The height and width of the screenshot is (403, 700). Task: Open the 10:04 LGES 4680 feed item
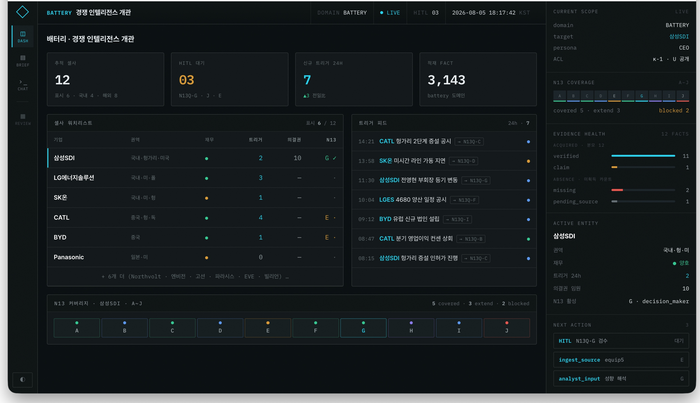[444, 200]
